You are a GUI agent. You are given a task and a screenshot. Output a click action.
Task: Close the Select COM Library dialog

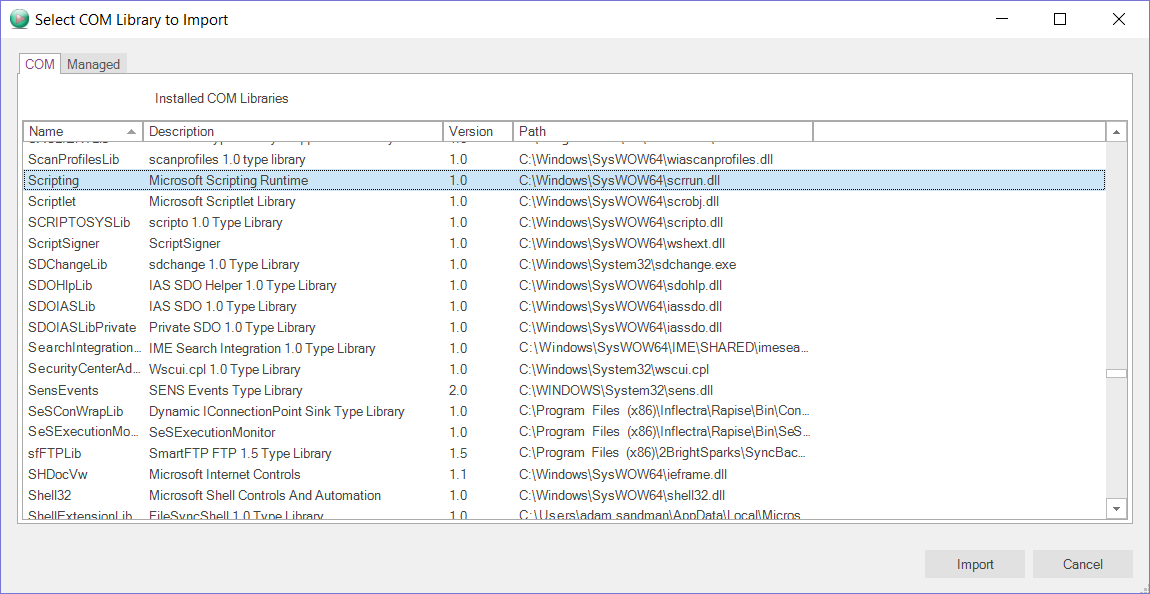click(x=1119, y=19)
